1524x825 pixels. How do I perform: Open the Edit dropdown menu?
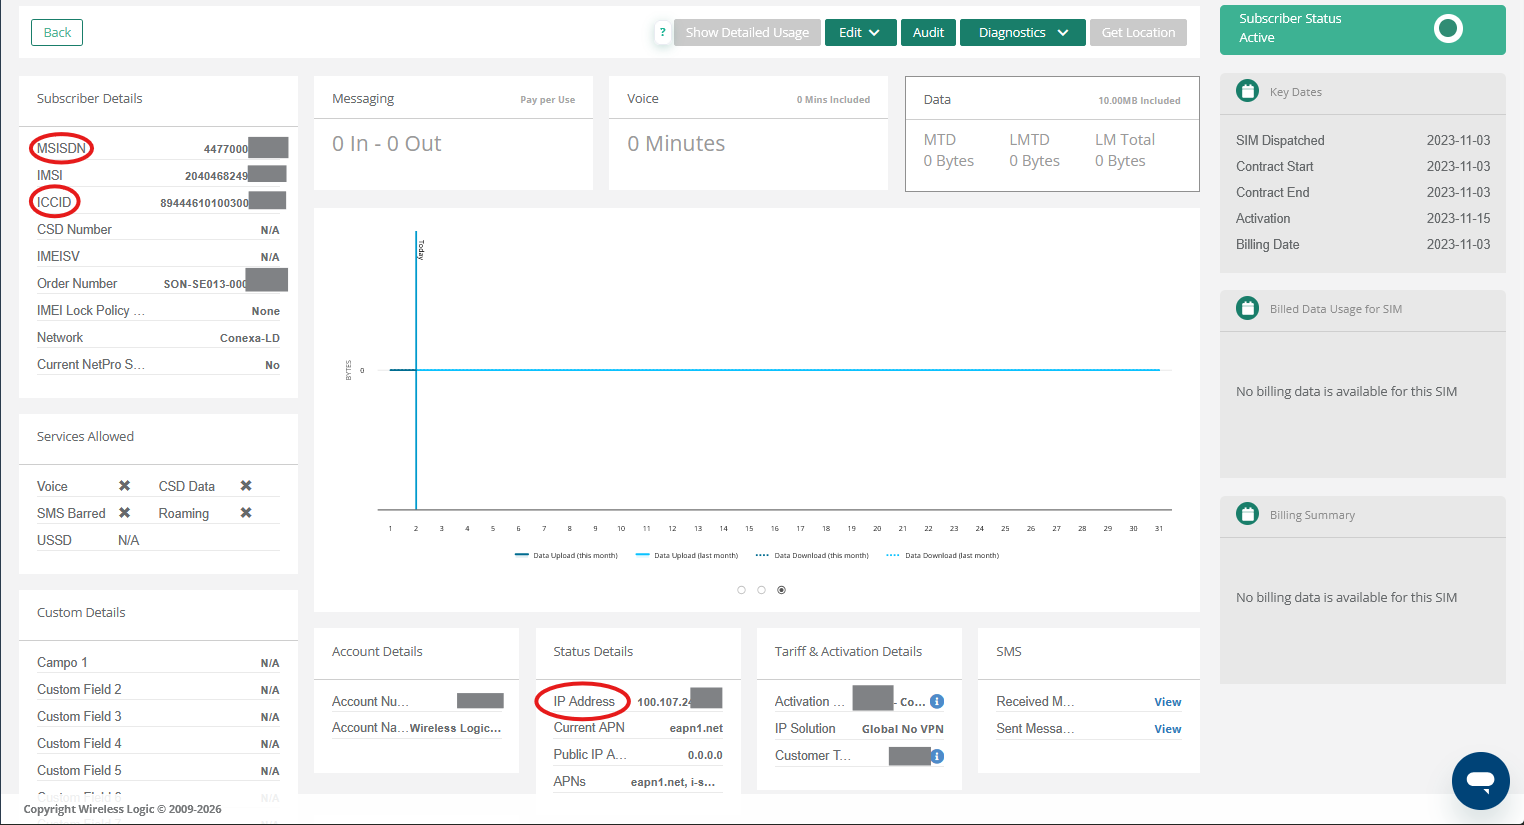(859, 33)
